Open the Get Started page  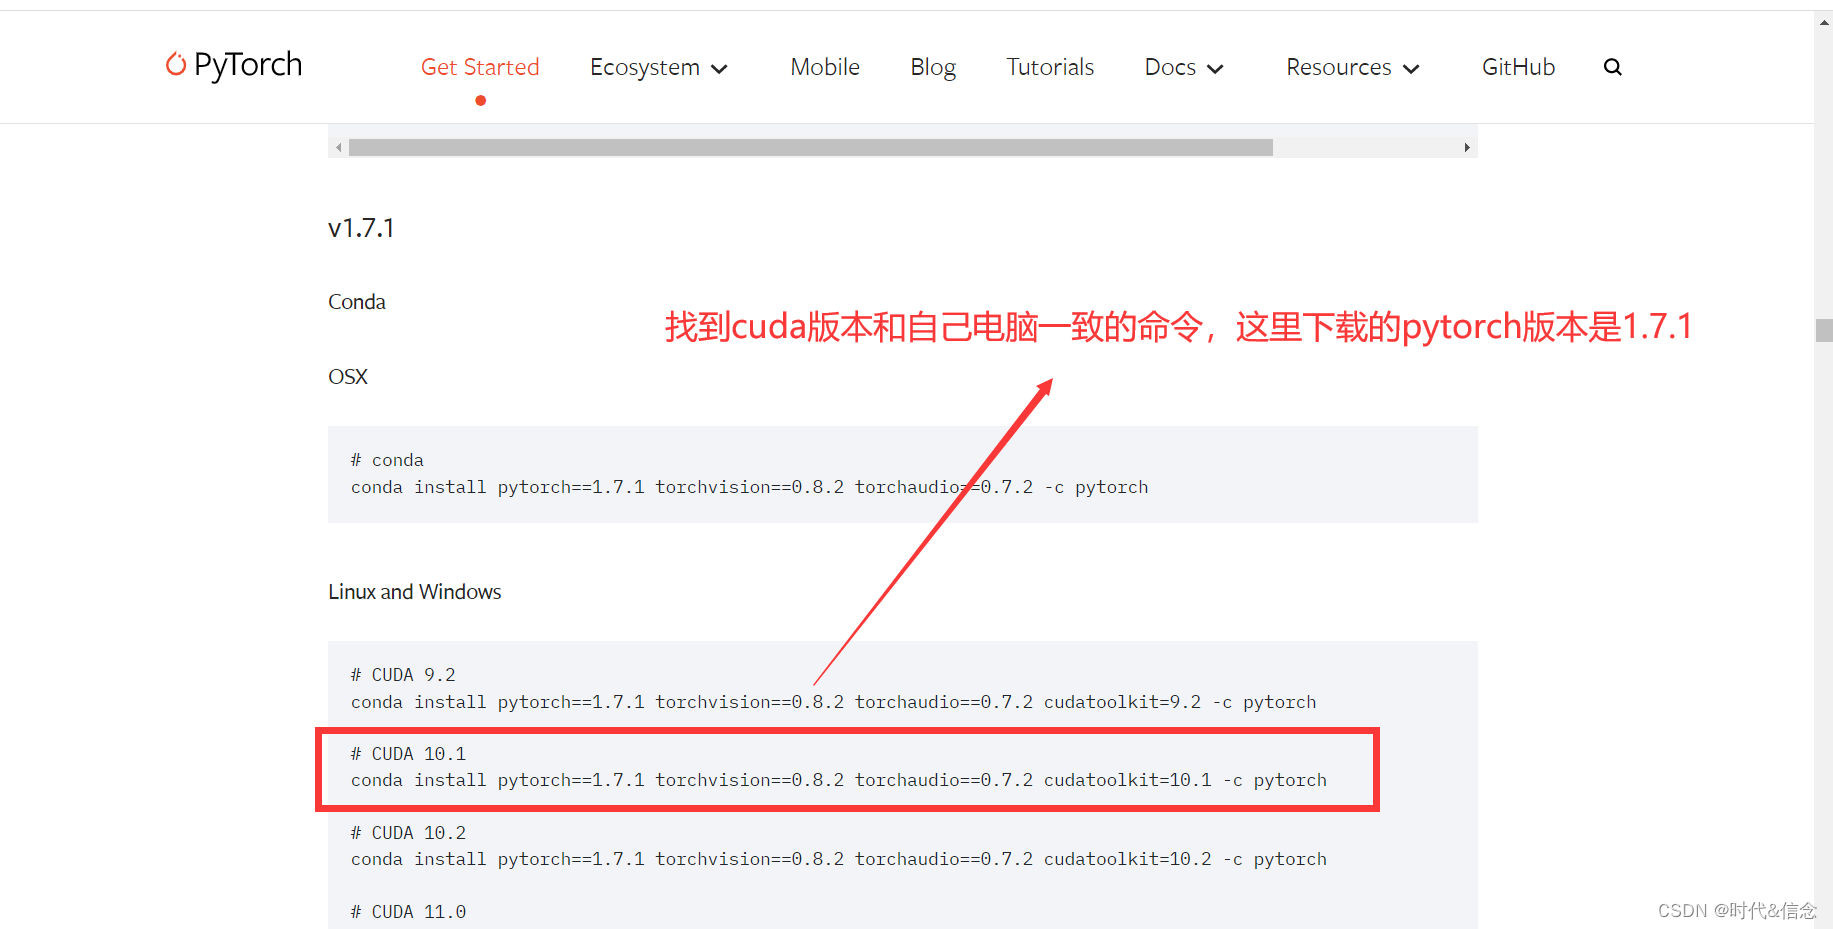480,67
